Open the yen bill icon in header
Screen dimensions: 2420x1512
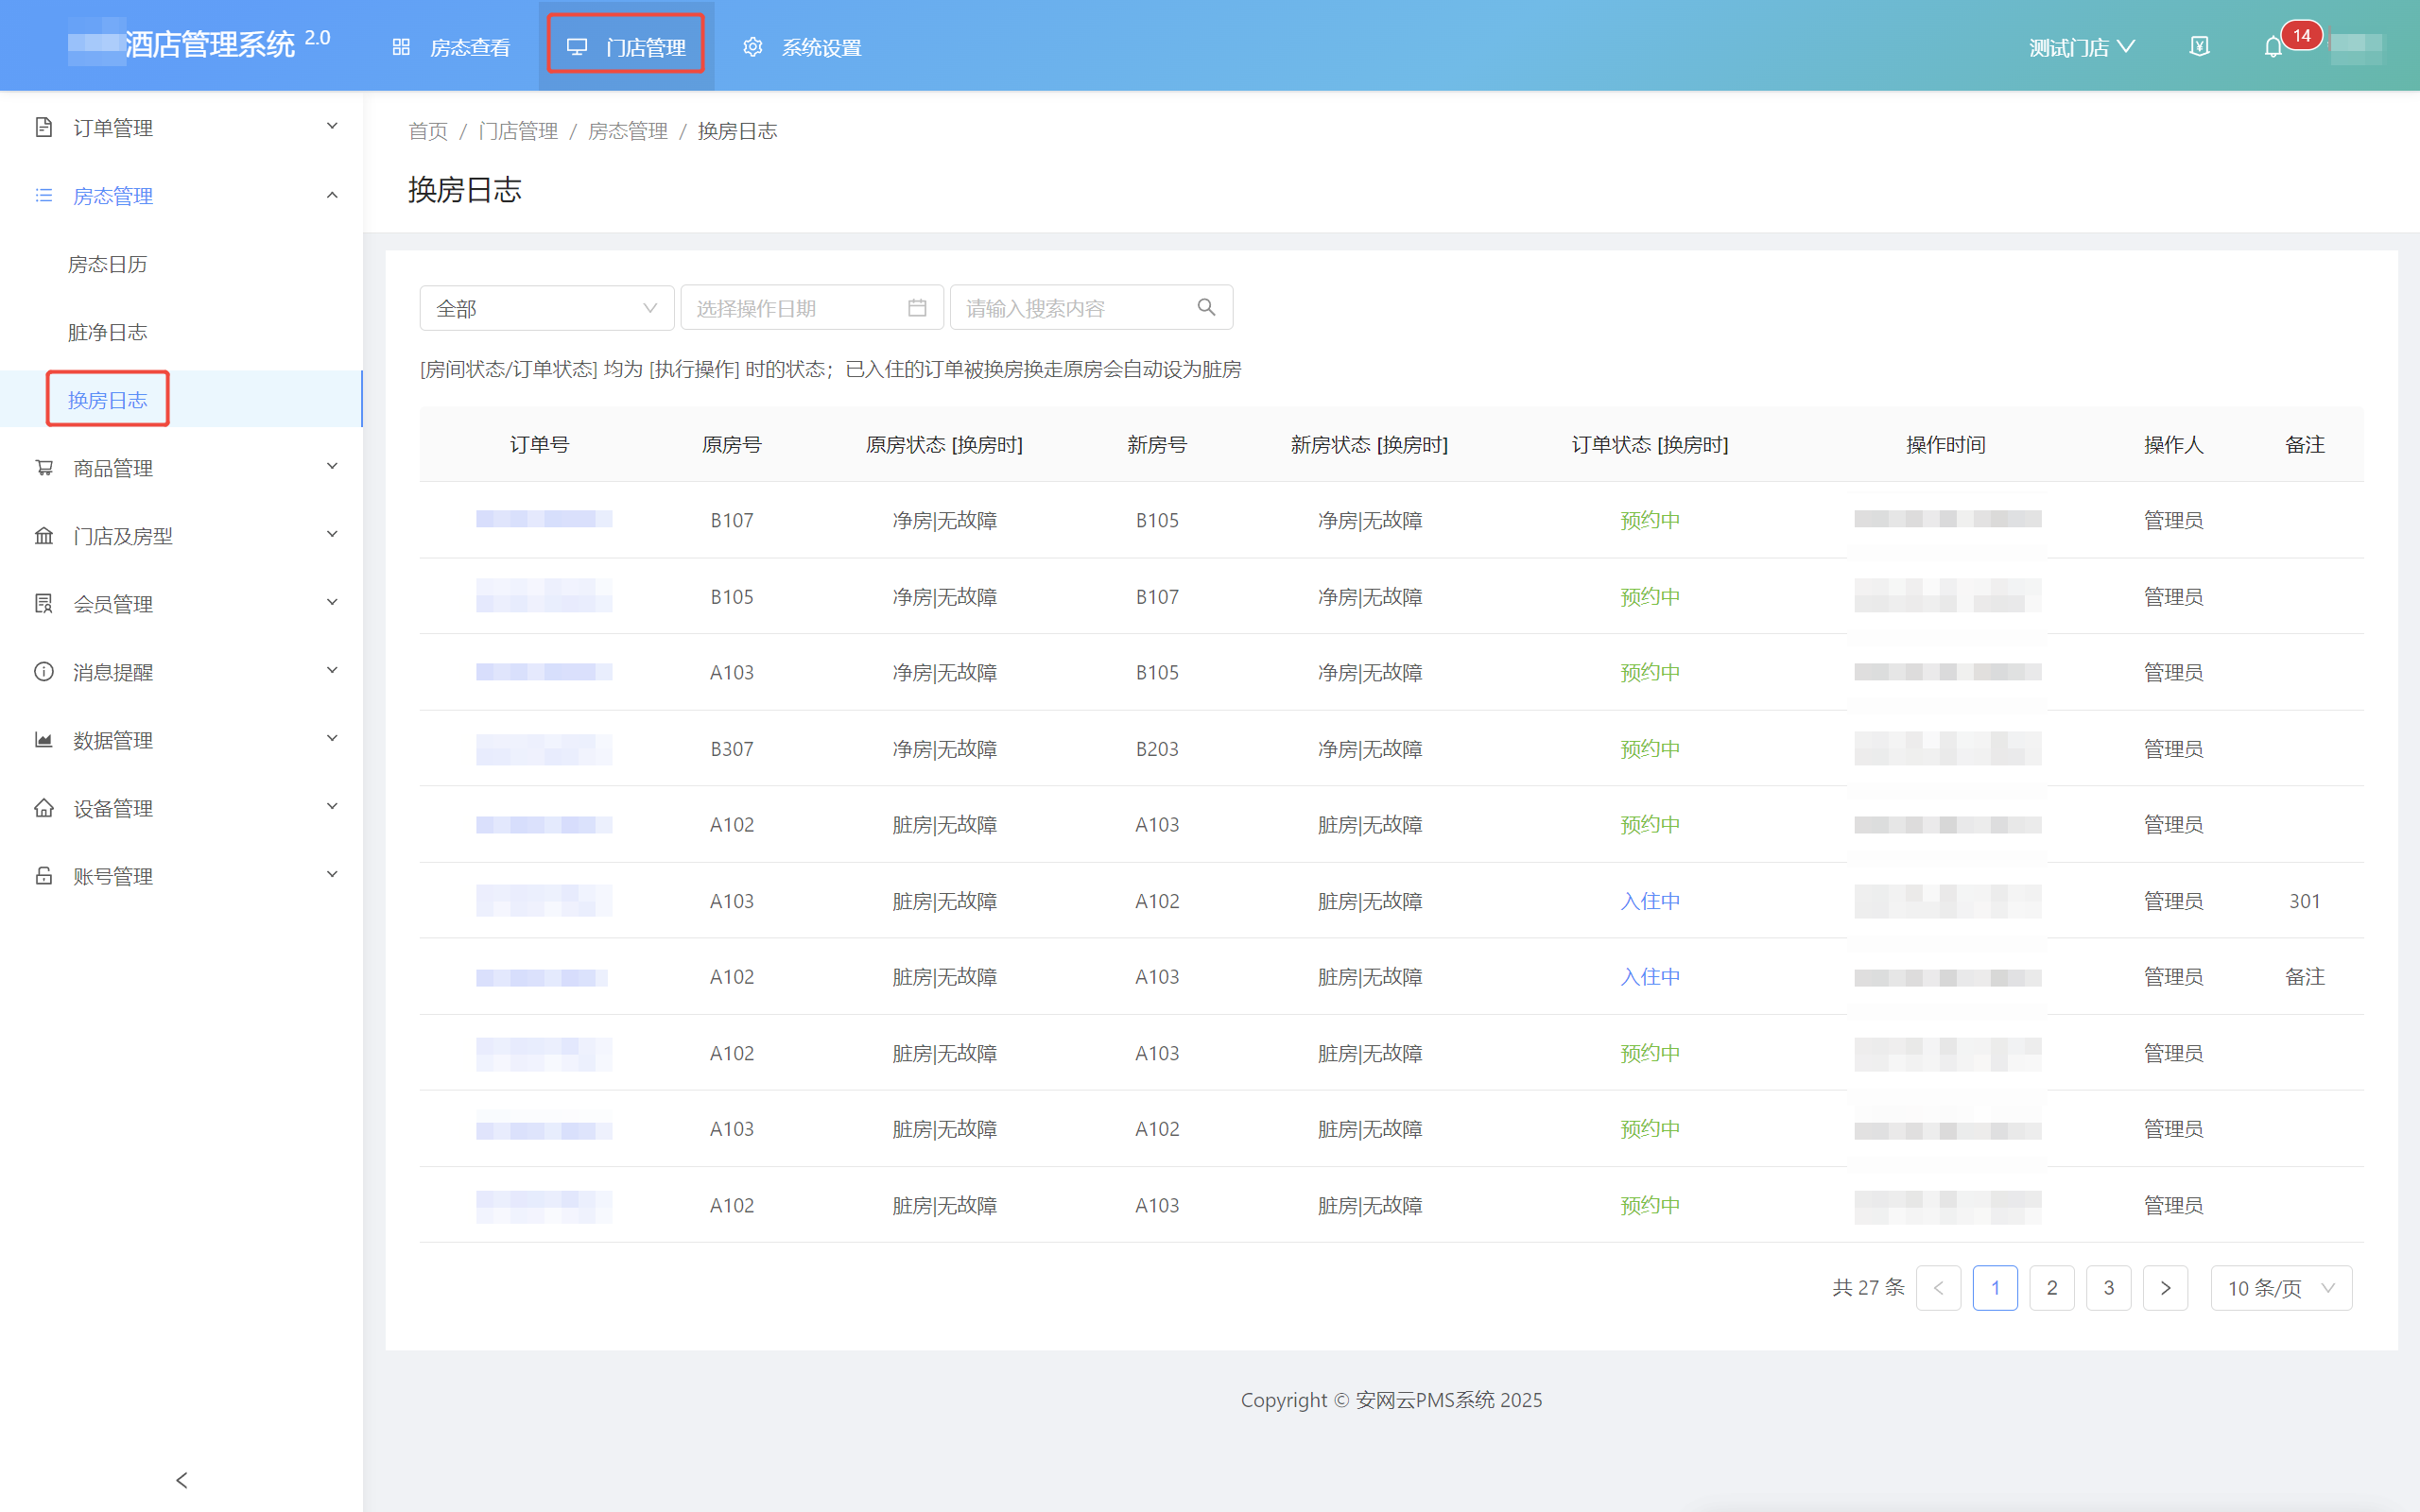click(x=2199, y=47)
